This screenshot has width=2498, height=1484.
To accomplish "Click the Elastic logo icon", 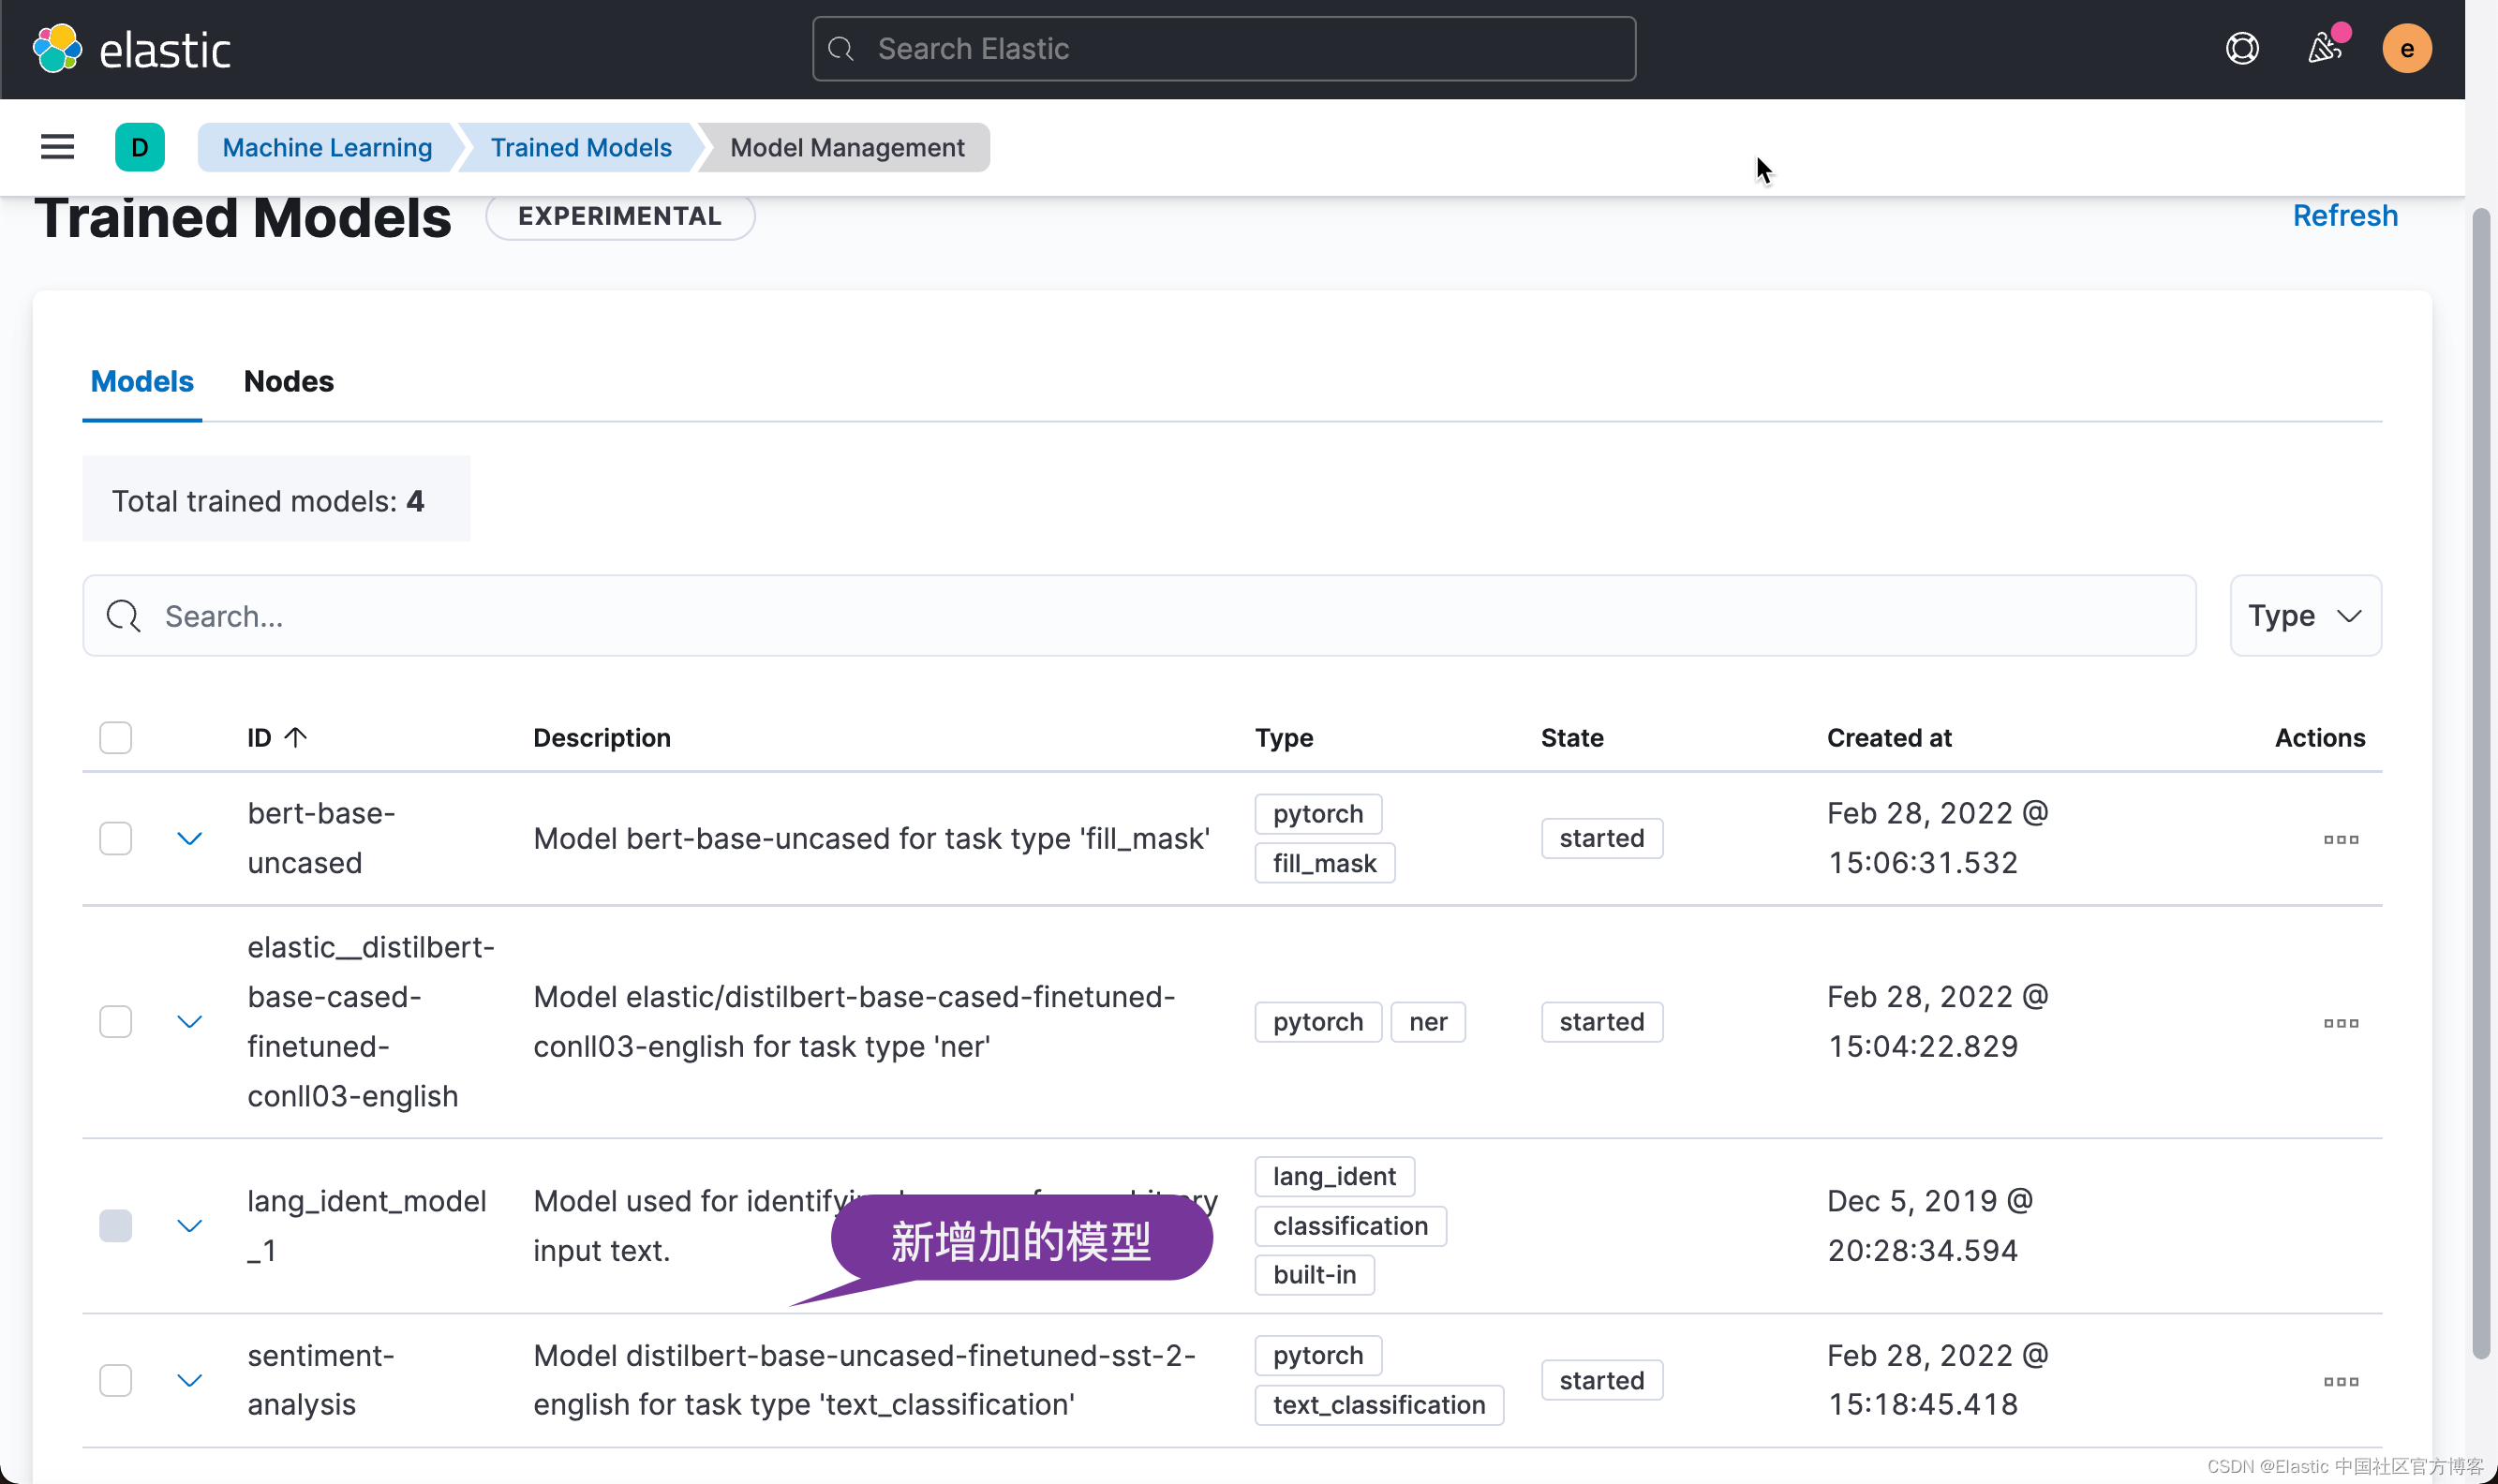I will (x=57, y=49).
